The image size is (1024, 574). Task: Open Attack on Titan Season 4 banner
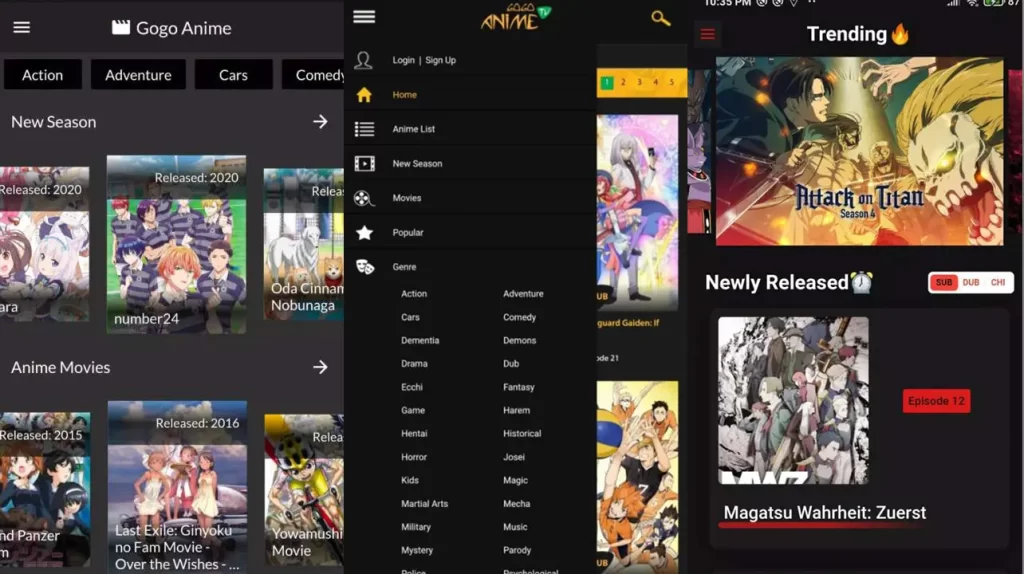(859, 151)
